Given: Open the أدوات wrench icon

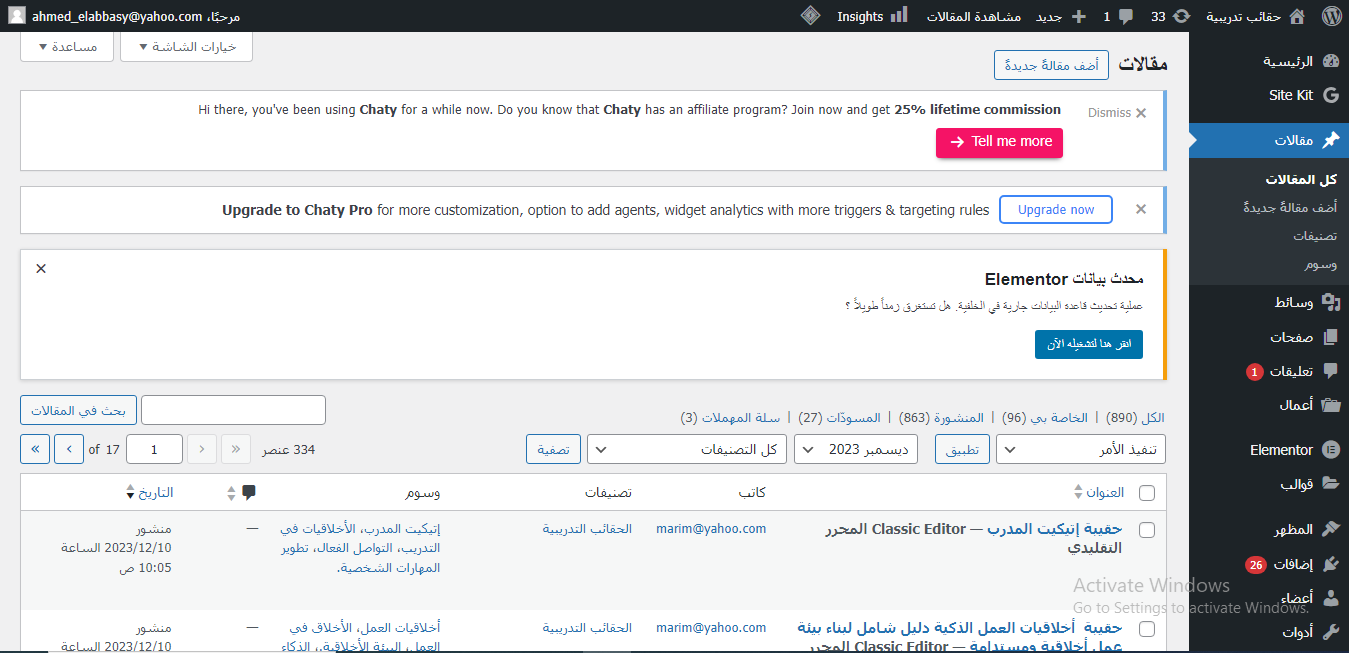Looking at the screenshot, I should click(x=1330, y=632).
